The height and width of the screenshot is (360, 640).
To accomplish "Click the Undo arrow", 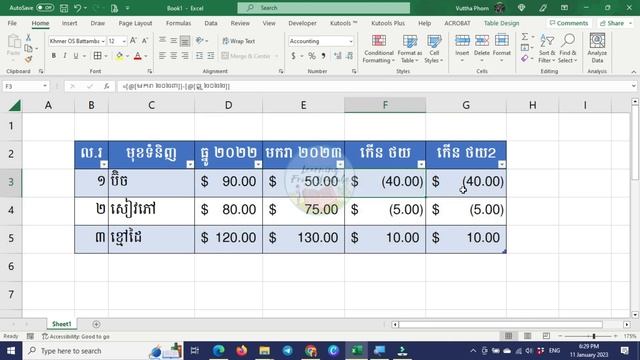I will coord(78,8).
